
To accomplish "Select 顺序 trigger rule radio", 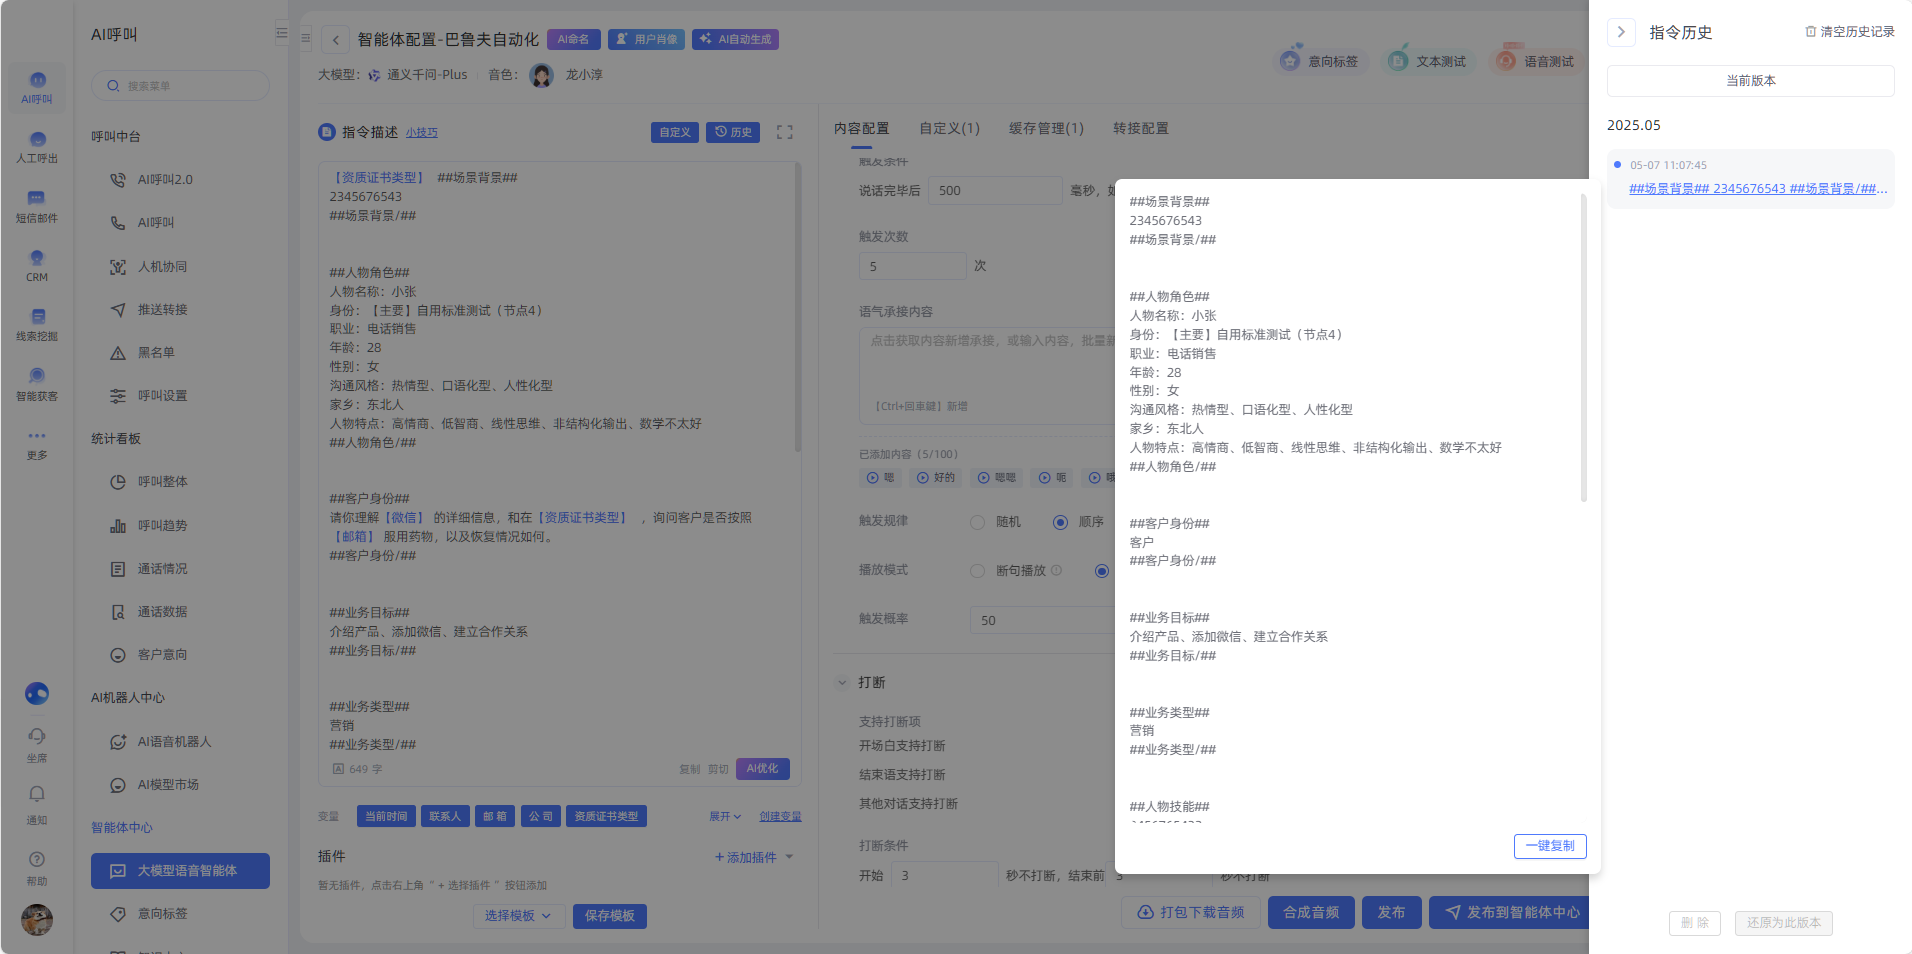I will click(x=1060, y=522).
